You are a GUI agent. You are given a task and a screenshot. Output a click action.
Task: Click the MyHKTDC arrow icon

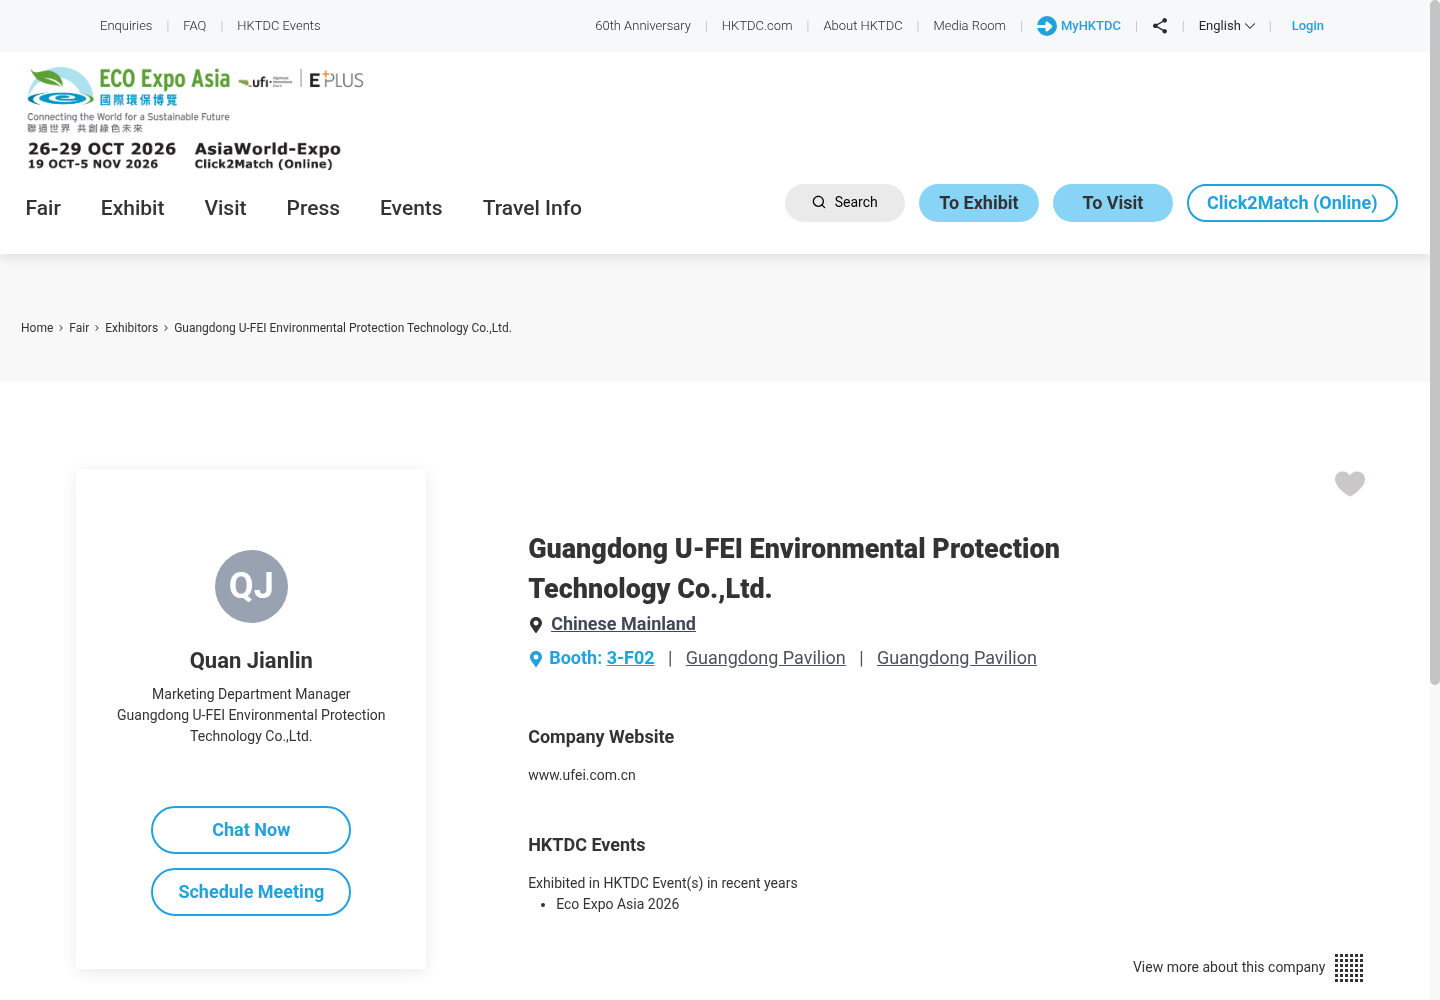[1047, 26]
